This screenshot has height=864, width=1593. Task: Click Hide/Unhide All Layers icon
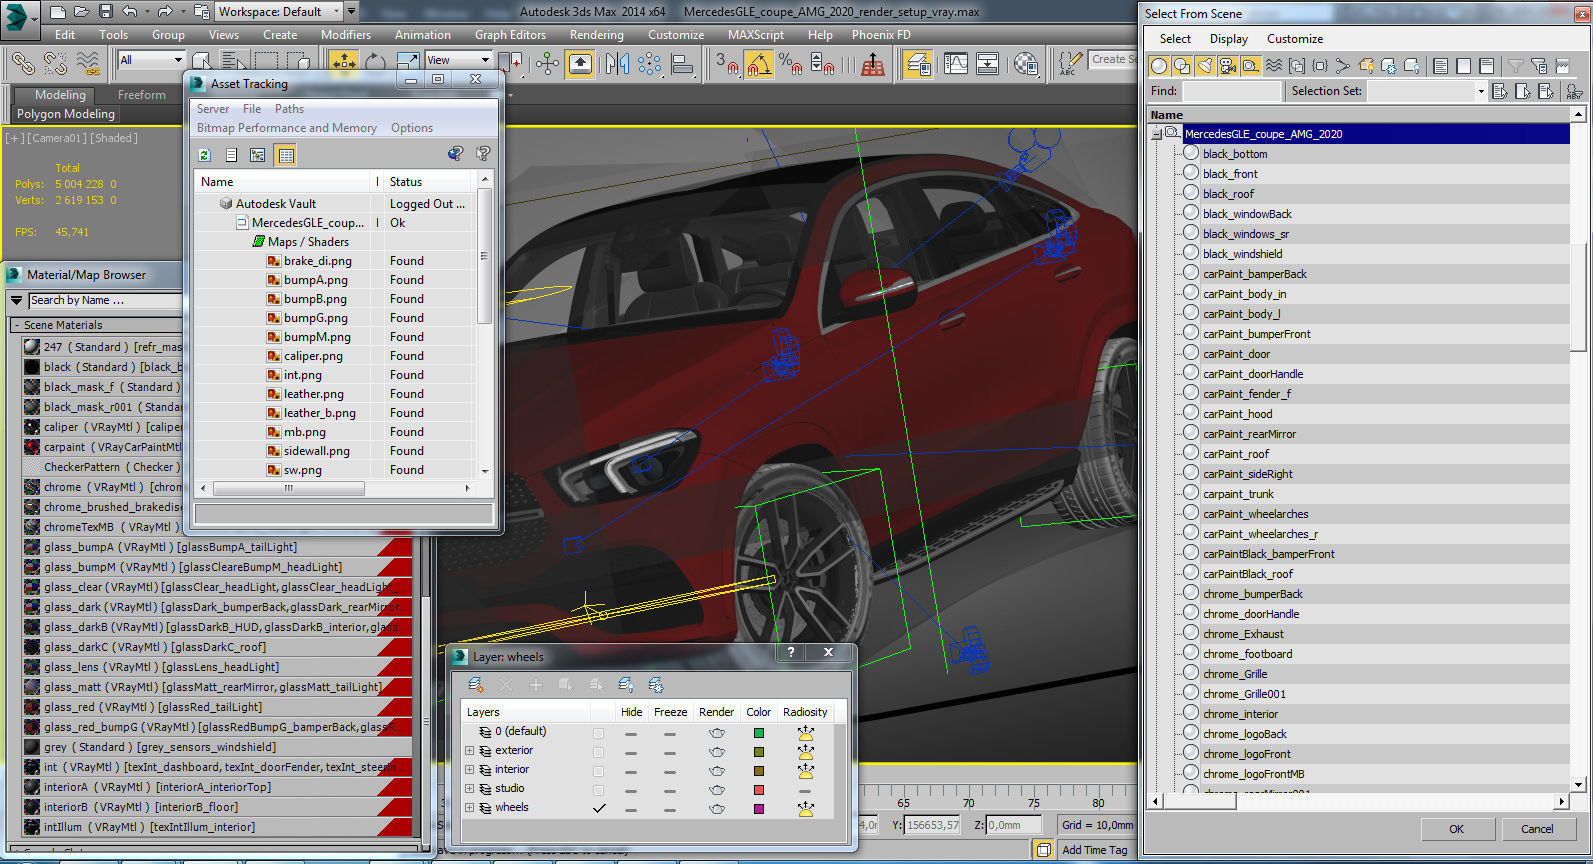pos(626,685)
